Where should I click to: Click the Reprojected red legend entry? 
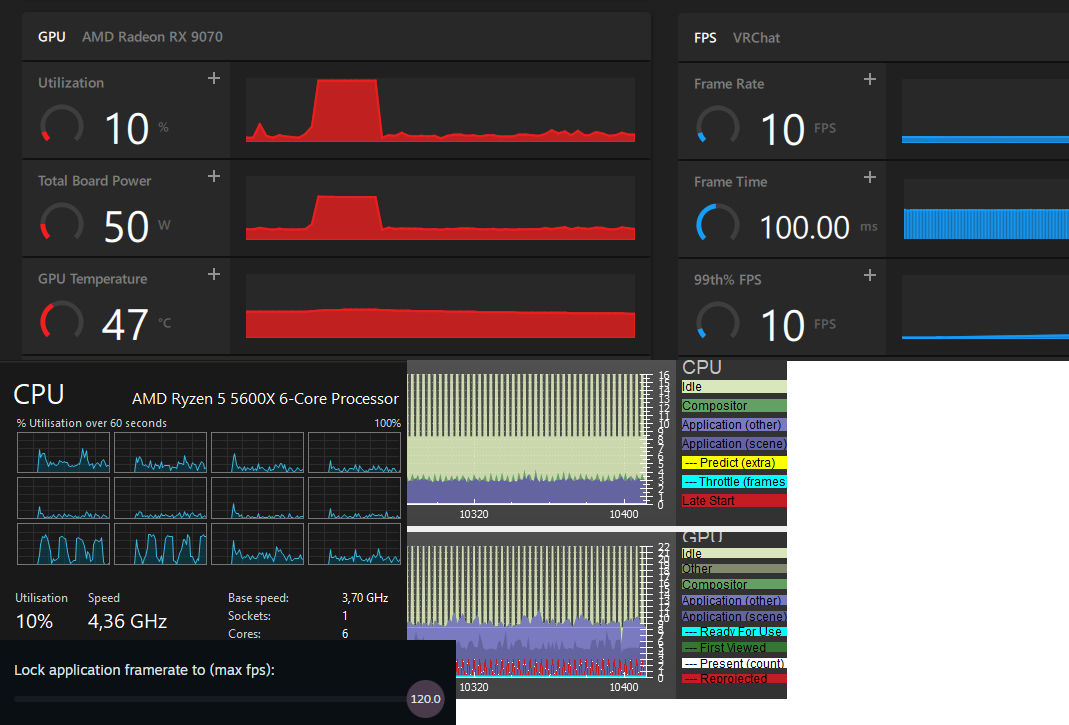(x=734, y=679)
